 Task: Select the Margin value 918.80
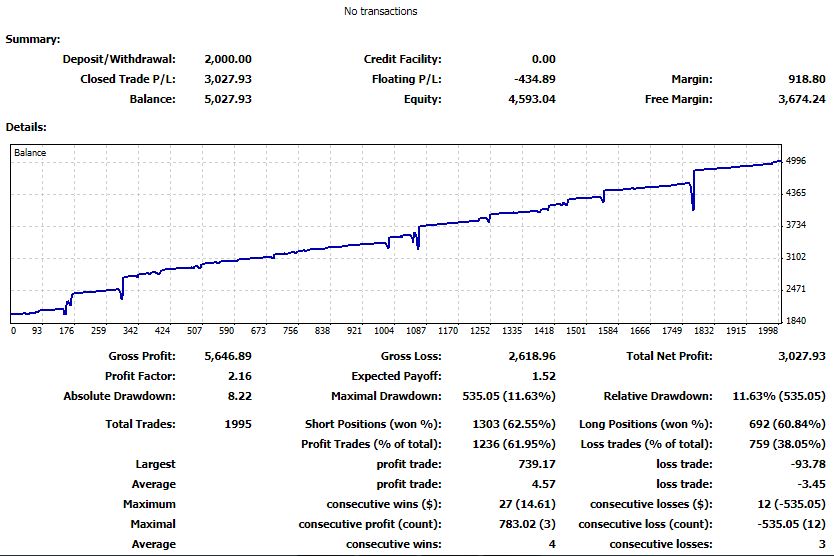805,79
